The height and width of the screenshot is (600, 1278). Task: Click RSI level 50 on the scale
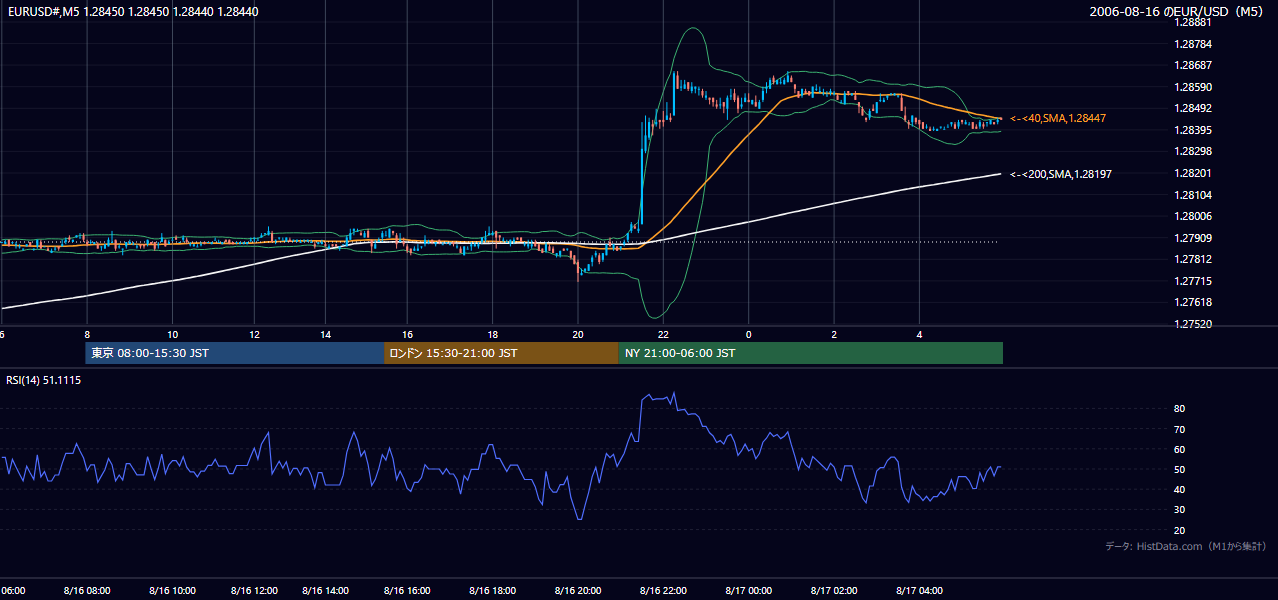1180,469
